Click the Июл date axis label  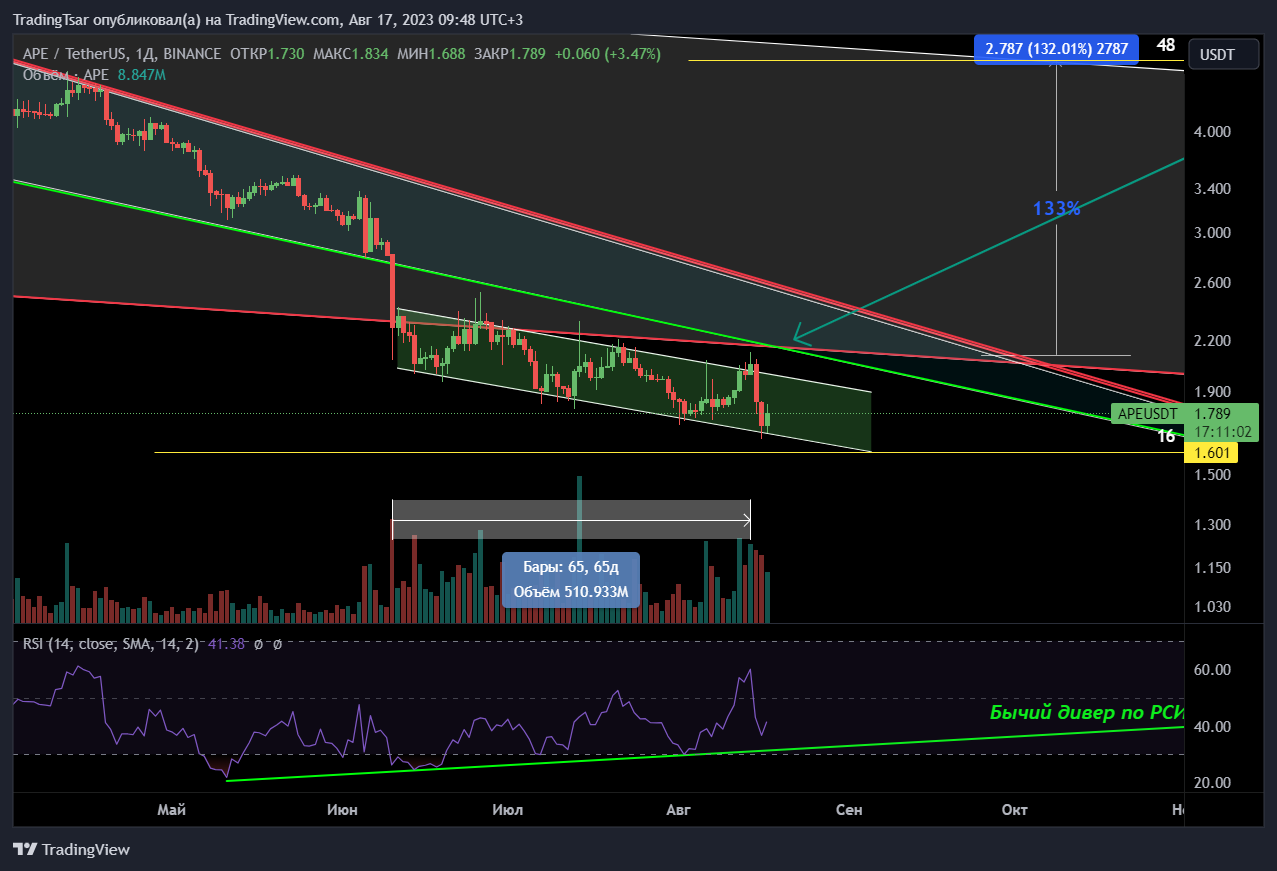[x=507, y=810]
